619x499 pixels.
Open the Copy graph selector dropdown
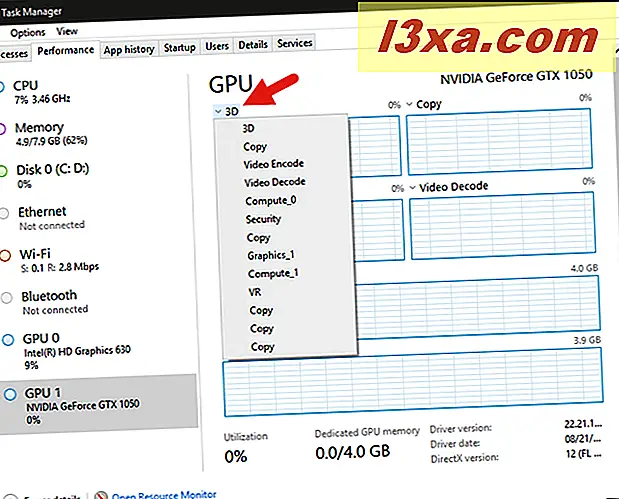point(424,105)
